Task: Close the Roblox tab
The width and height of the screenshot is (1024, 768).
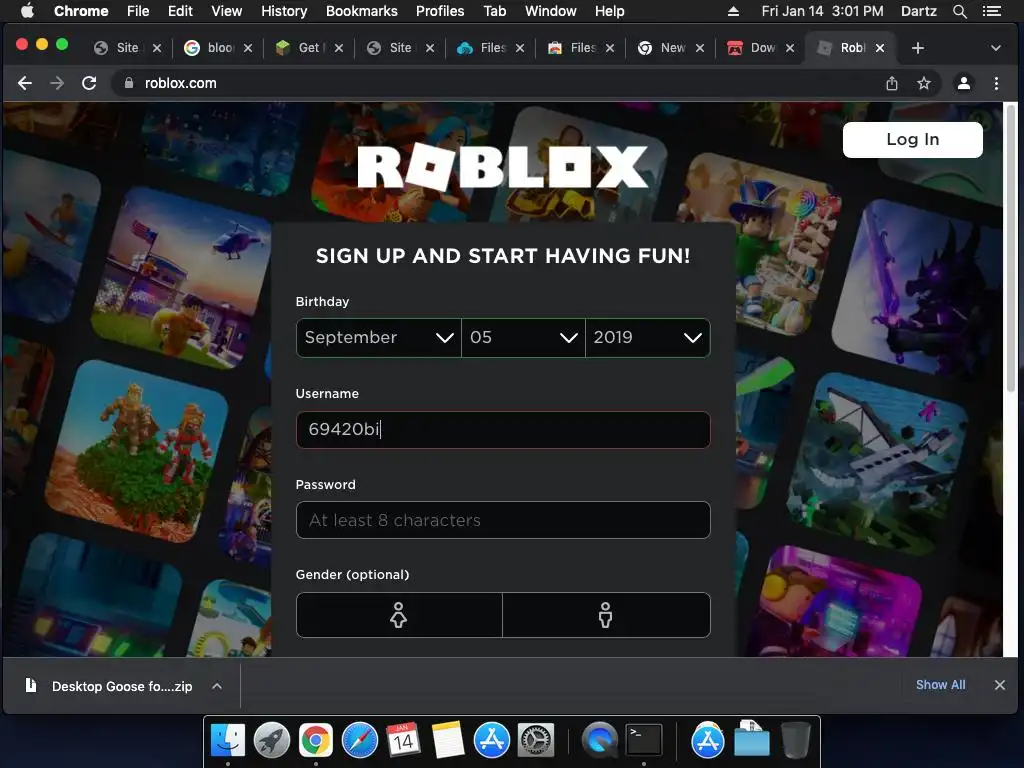Action: point(880,48)
